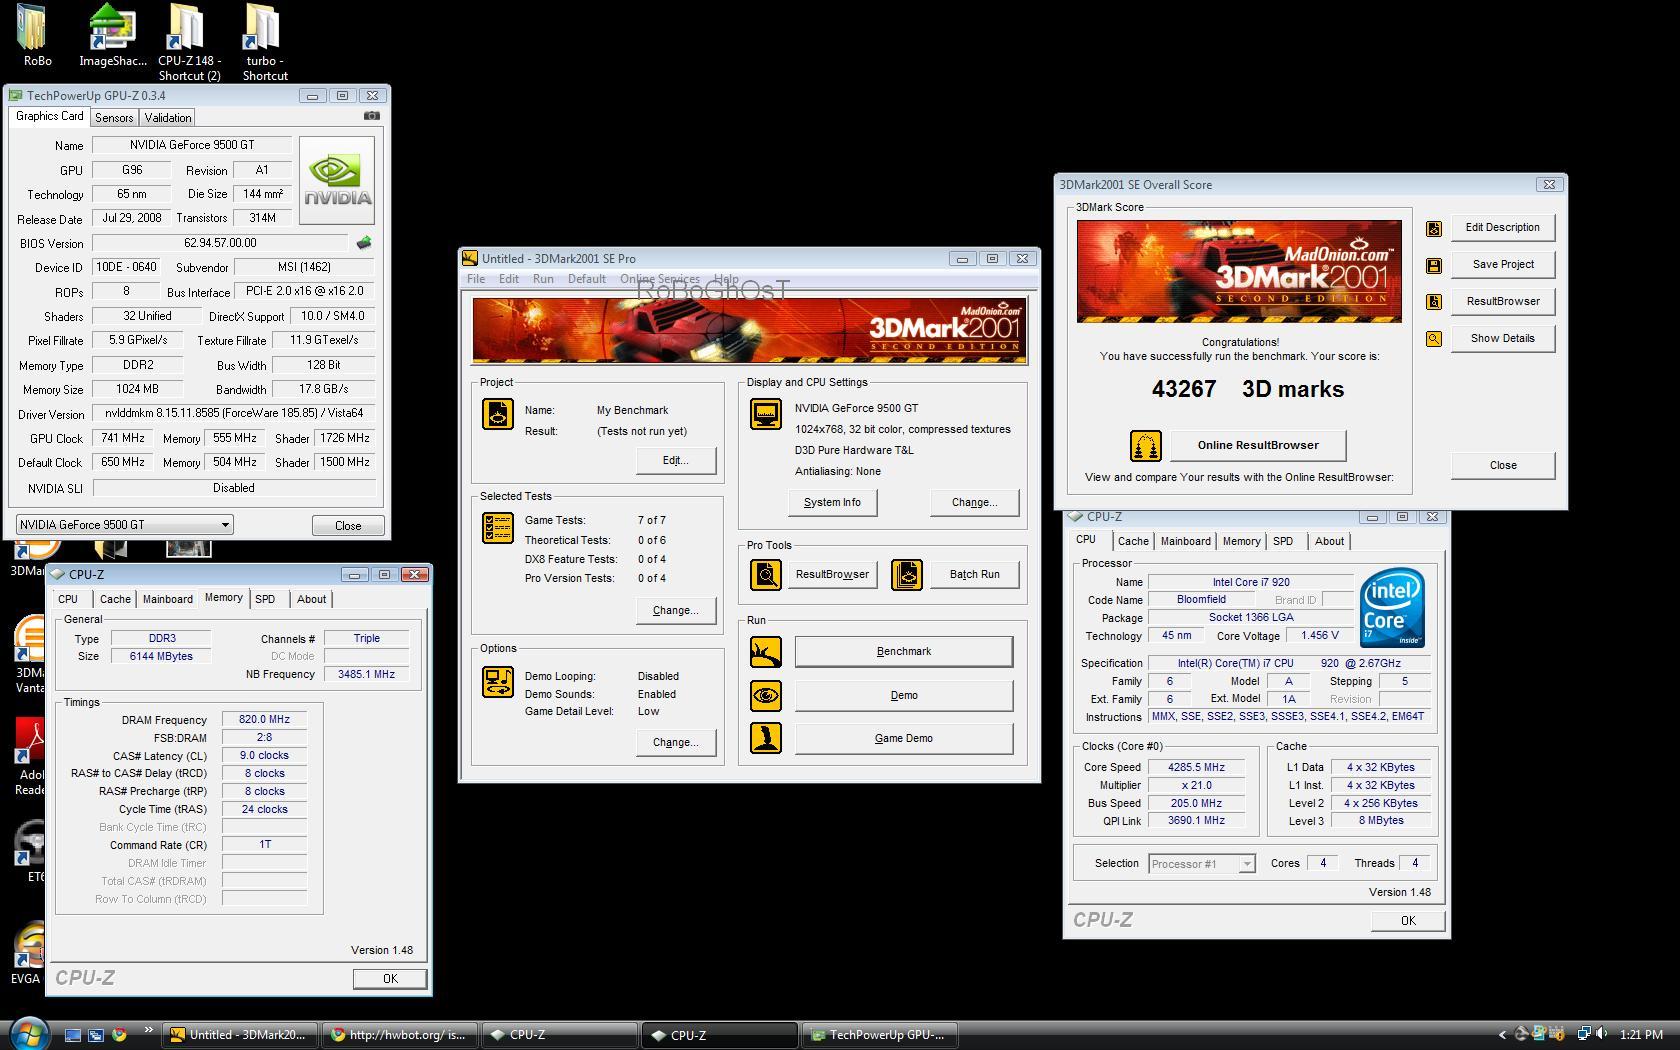Switch to the Sensors tab in GPU-Z
The height and width of the screenshot is (1050, 1680).
pos(114,118)
